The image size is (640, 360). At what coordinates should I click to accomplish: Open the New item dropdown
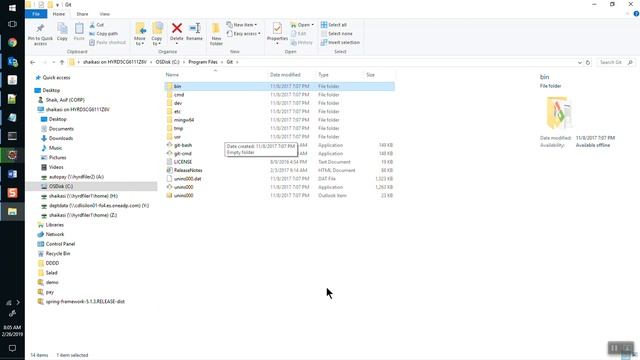pyautogui.click(x=242, y=25)
